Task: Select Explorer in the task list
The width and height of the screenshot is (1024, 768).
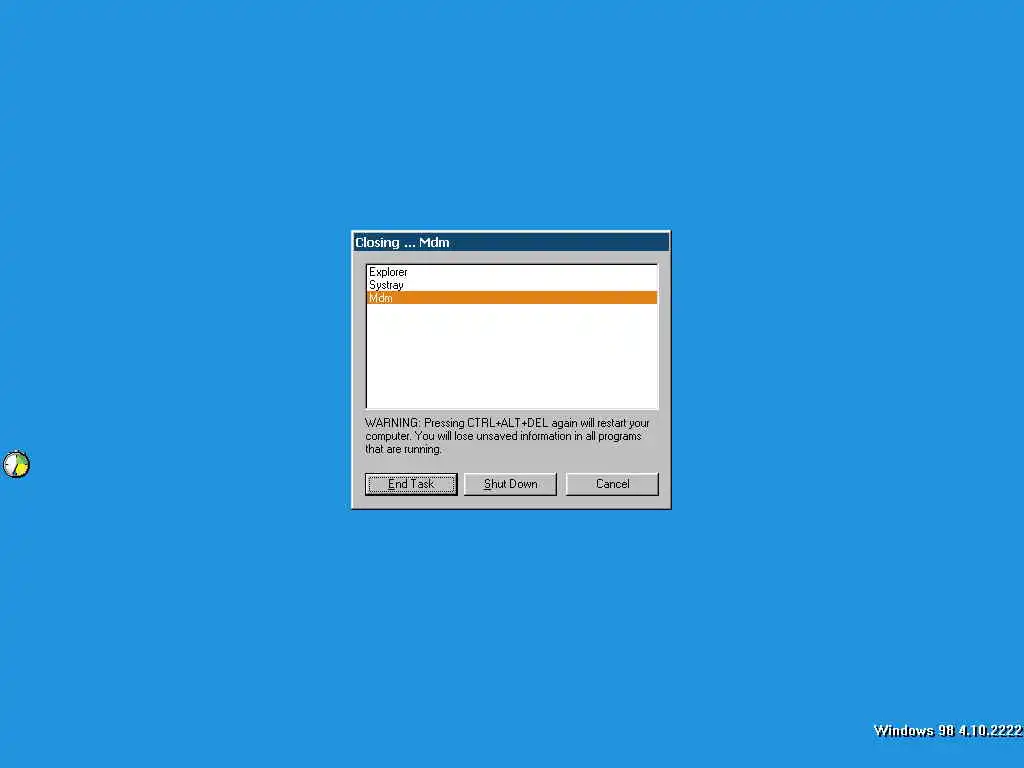Action: pos(512,272)
